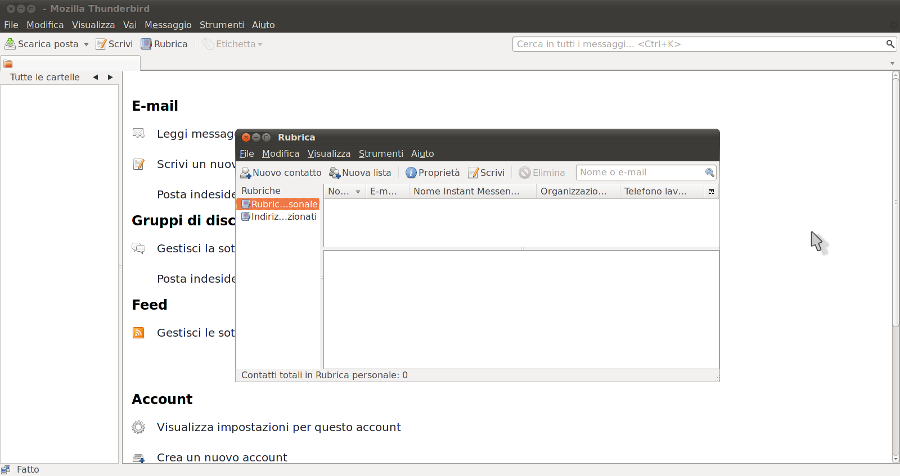
Task: Click Proprietà info button in Rubrica
Action: coord(433,172)
